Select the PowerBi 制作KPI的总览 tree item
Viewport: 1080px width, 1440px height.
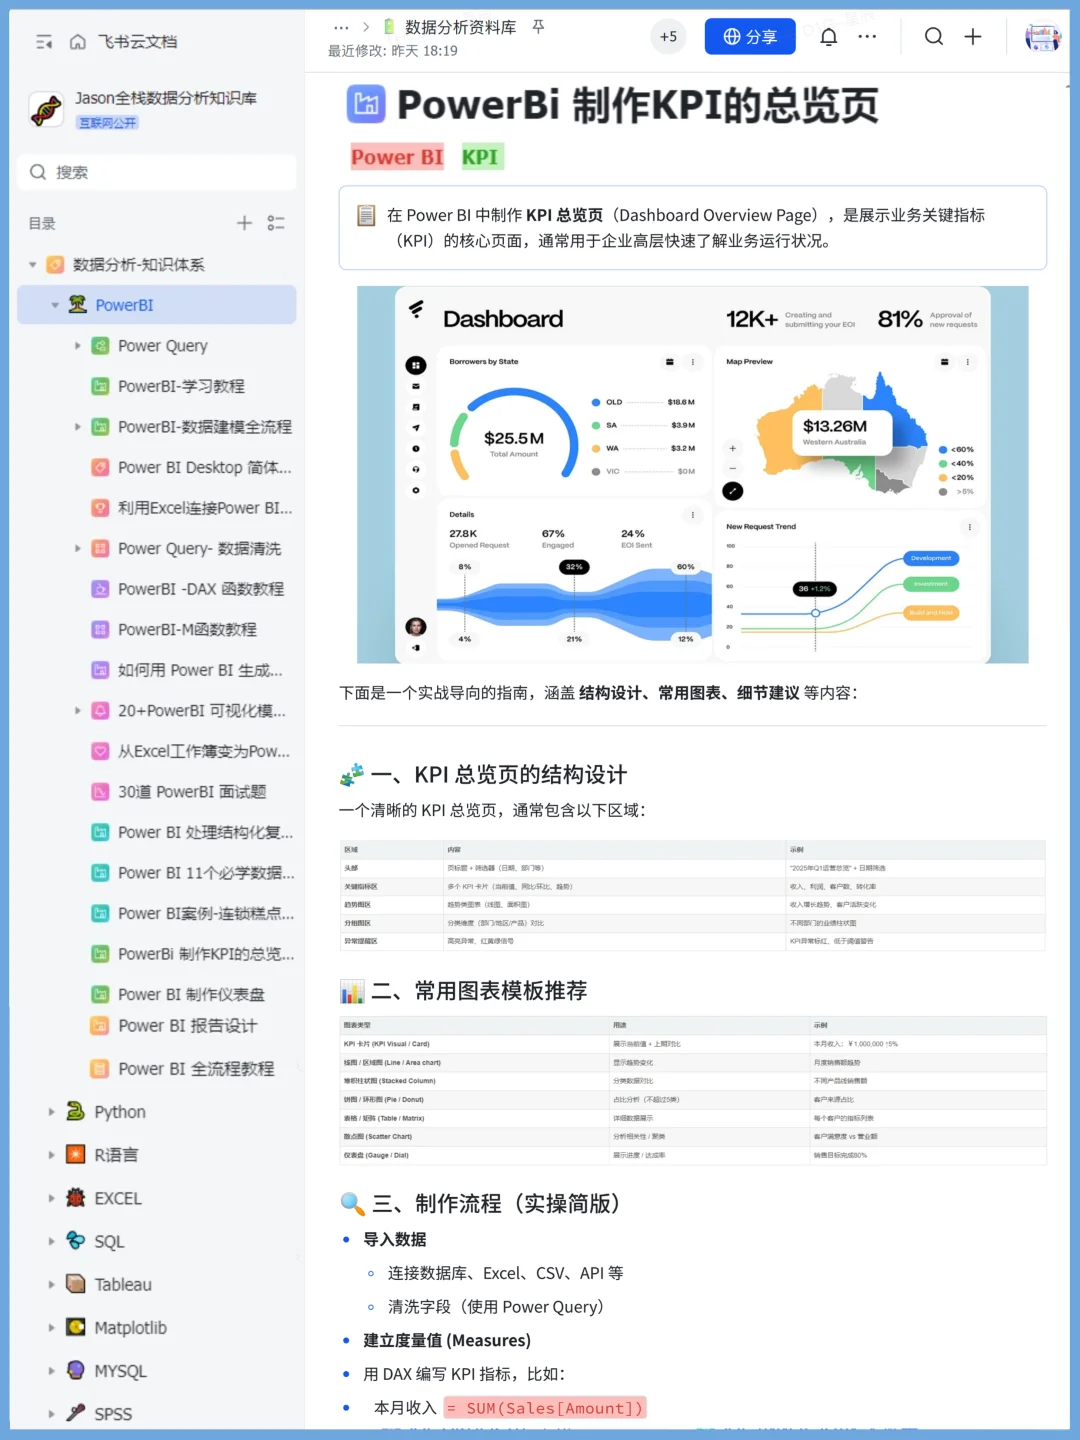206,954
